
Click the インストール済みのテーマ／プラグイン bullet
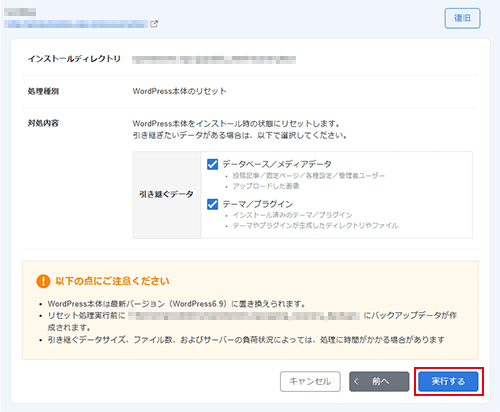coord(292,215)
